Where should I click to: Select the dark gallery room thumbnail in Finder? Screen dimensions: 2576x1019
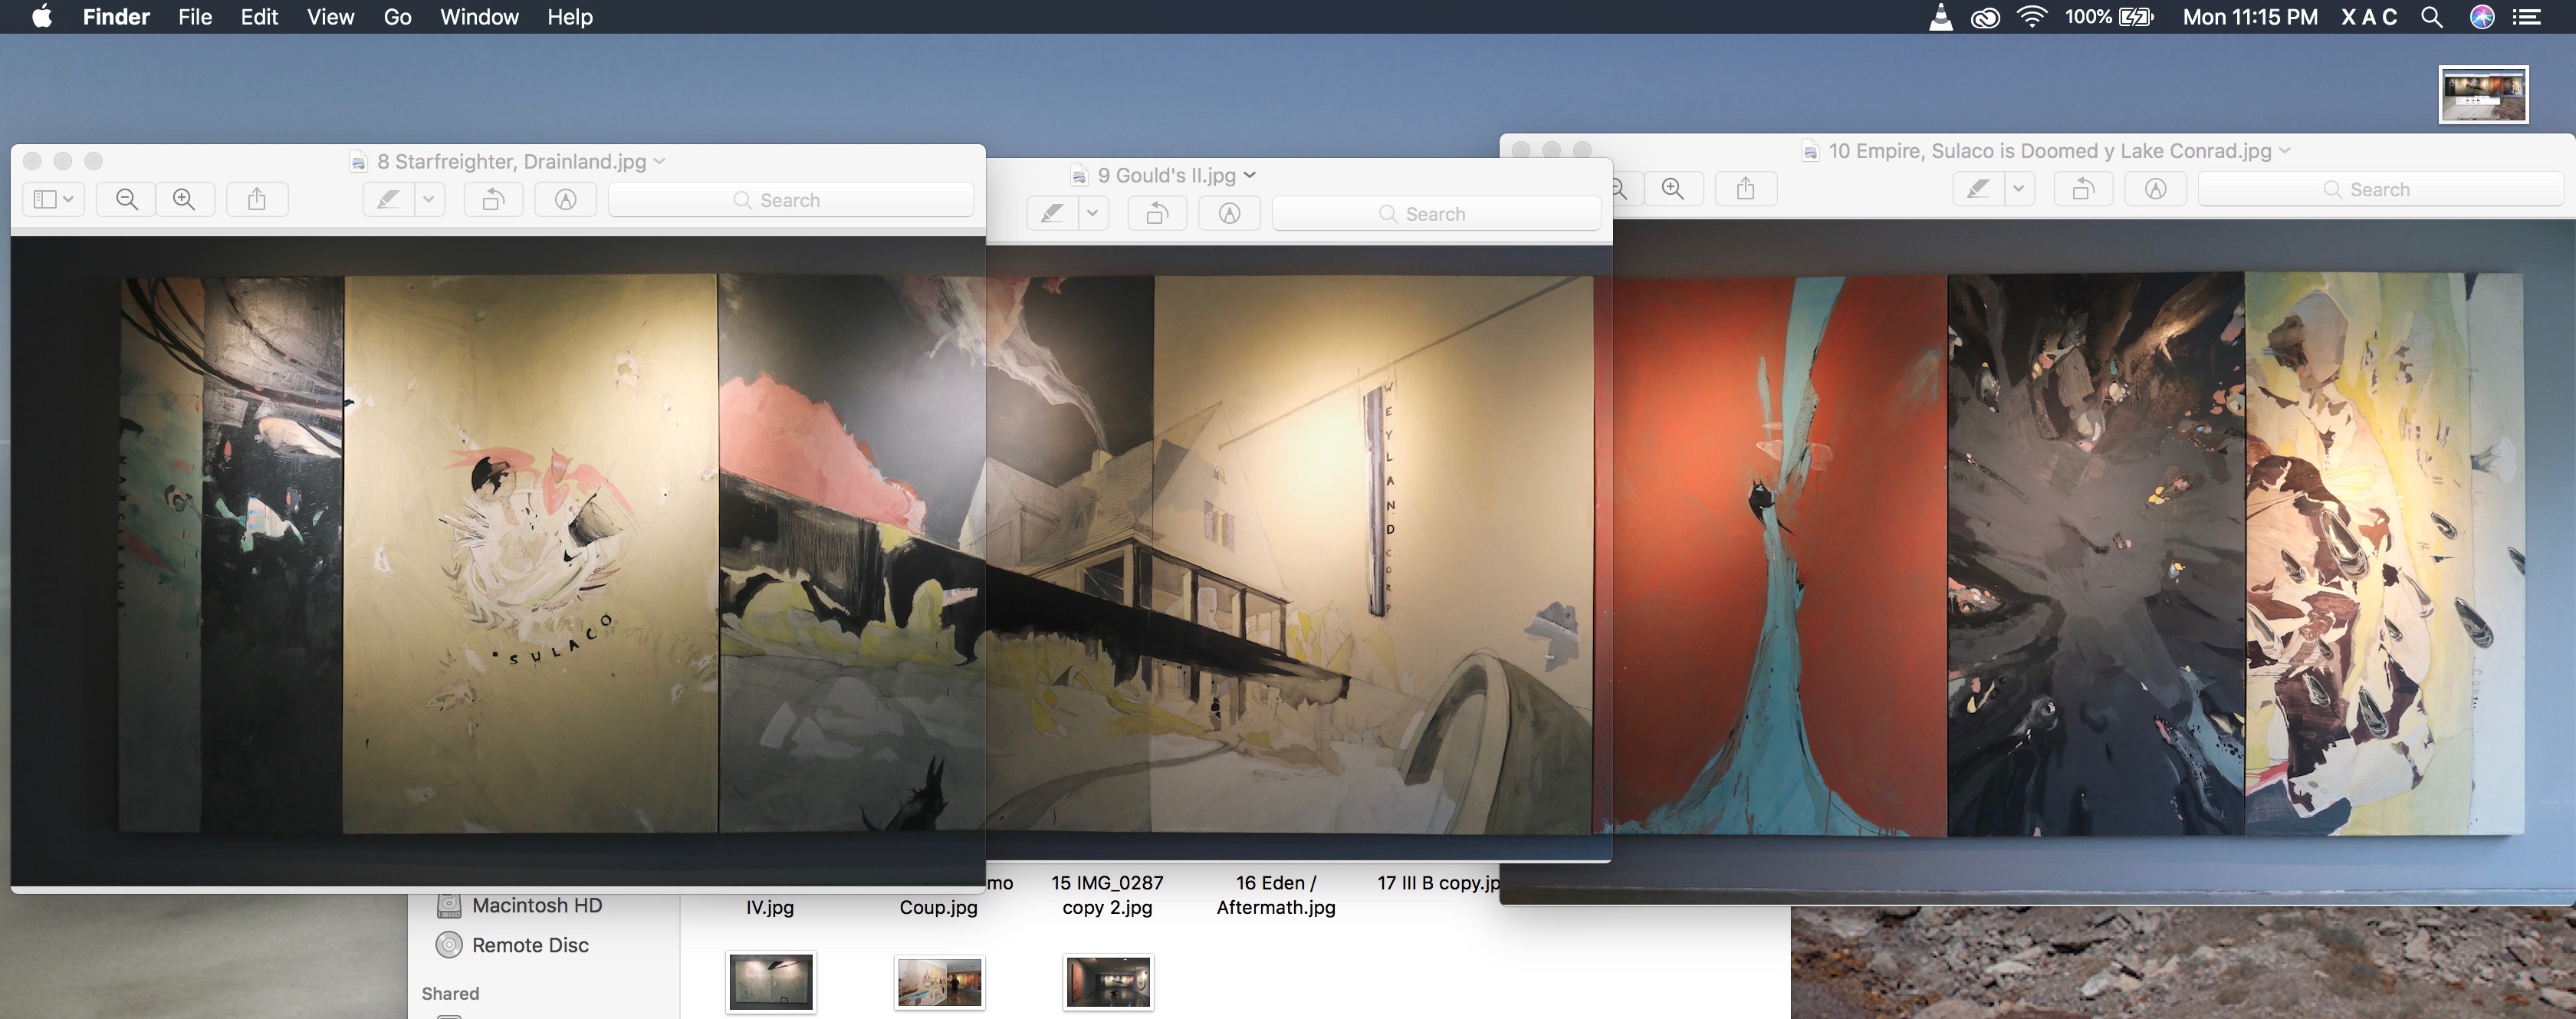(1108, 982)
